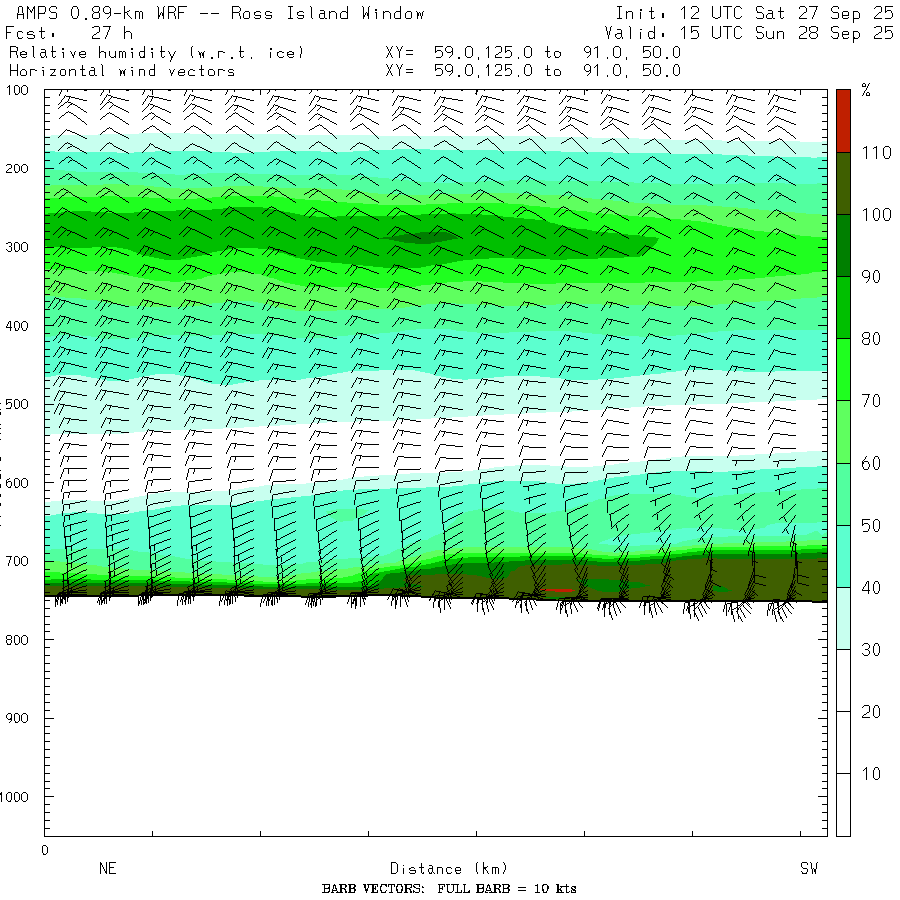This screenshot has width=900, height=900.
Task: Click the 100 value on the color scale
Action: (x=876, y=215)
